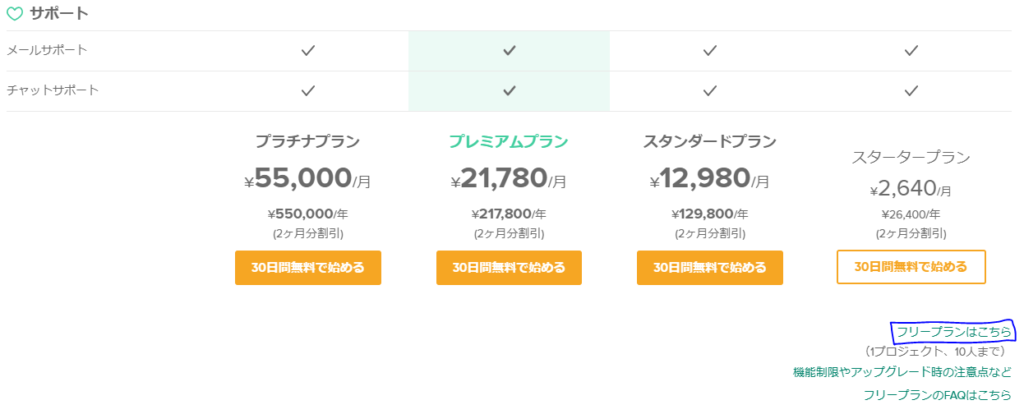Screen dimensions: 1024x414
Task: Click checkmark for チャットサポート under プラチナプラン
Action: click(308, 91)
